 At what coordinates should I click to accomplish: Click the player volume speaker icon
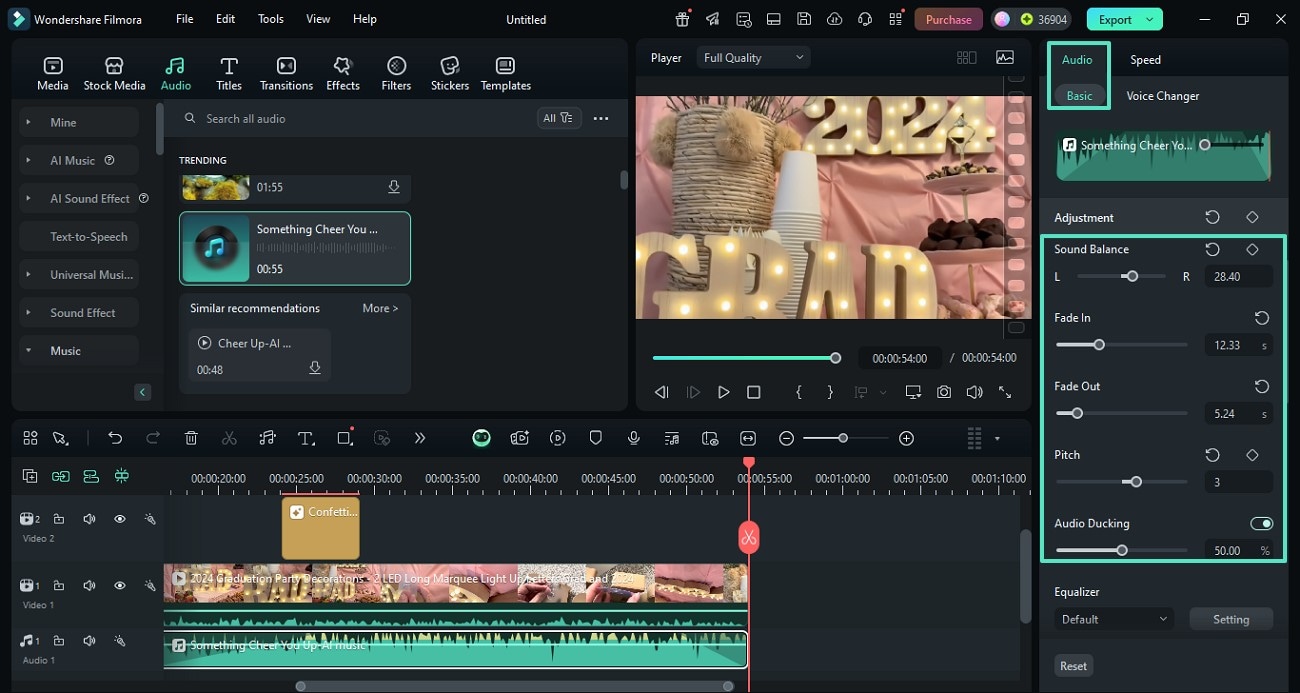[x=974, y=393]
